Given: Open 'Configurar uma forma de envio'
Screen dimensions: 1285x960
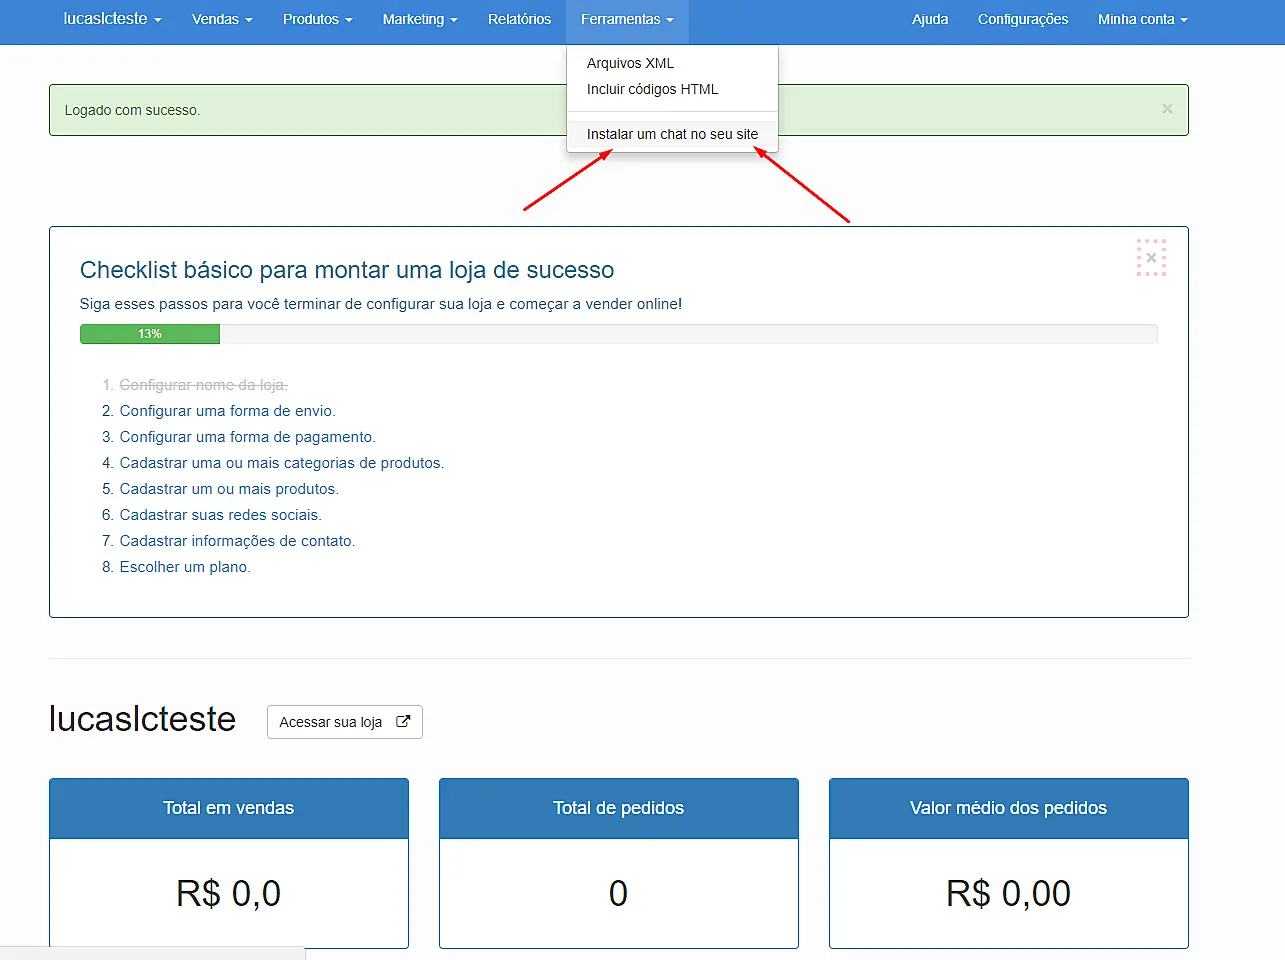Looking at the screenshot, I should 227,410.
